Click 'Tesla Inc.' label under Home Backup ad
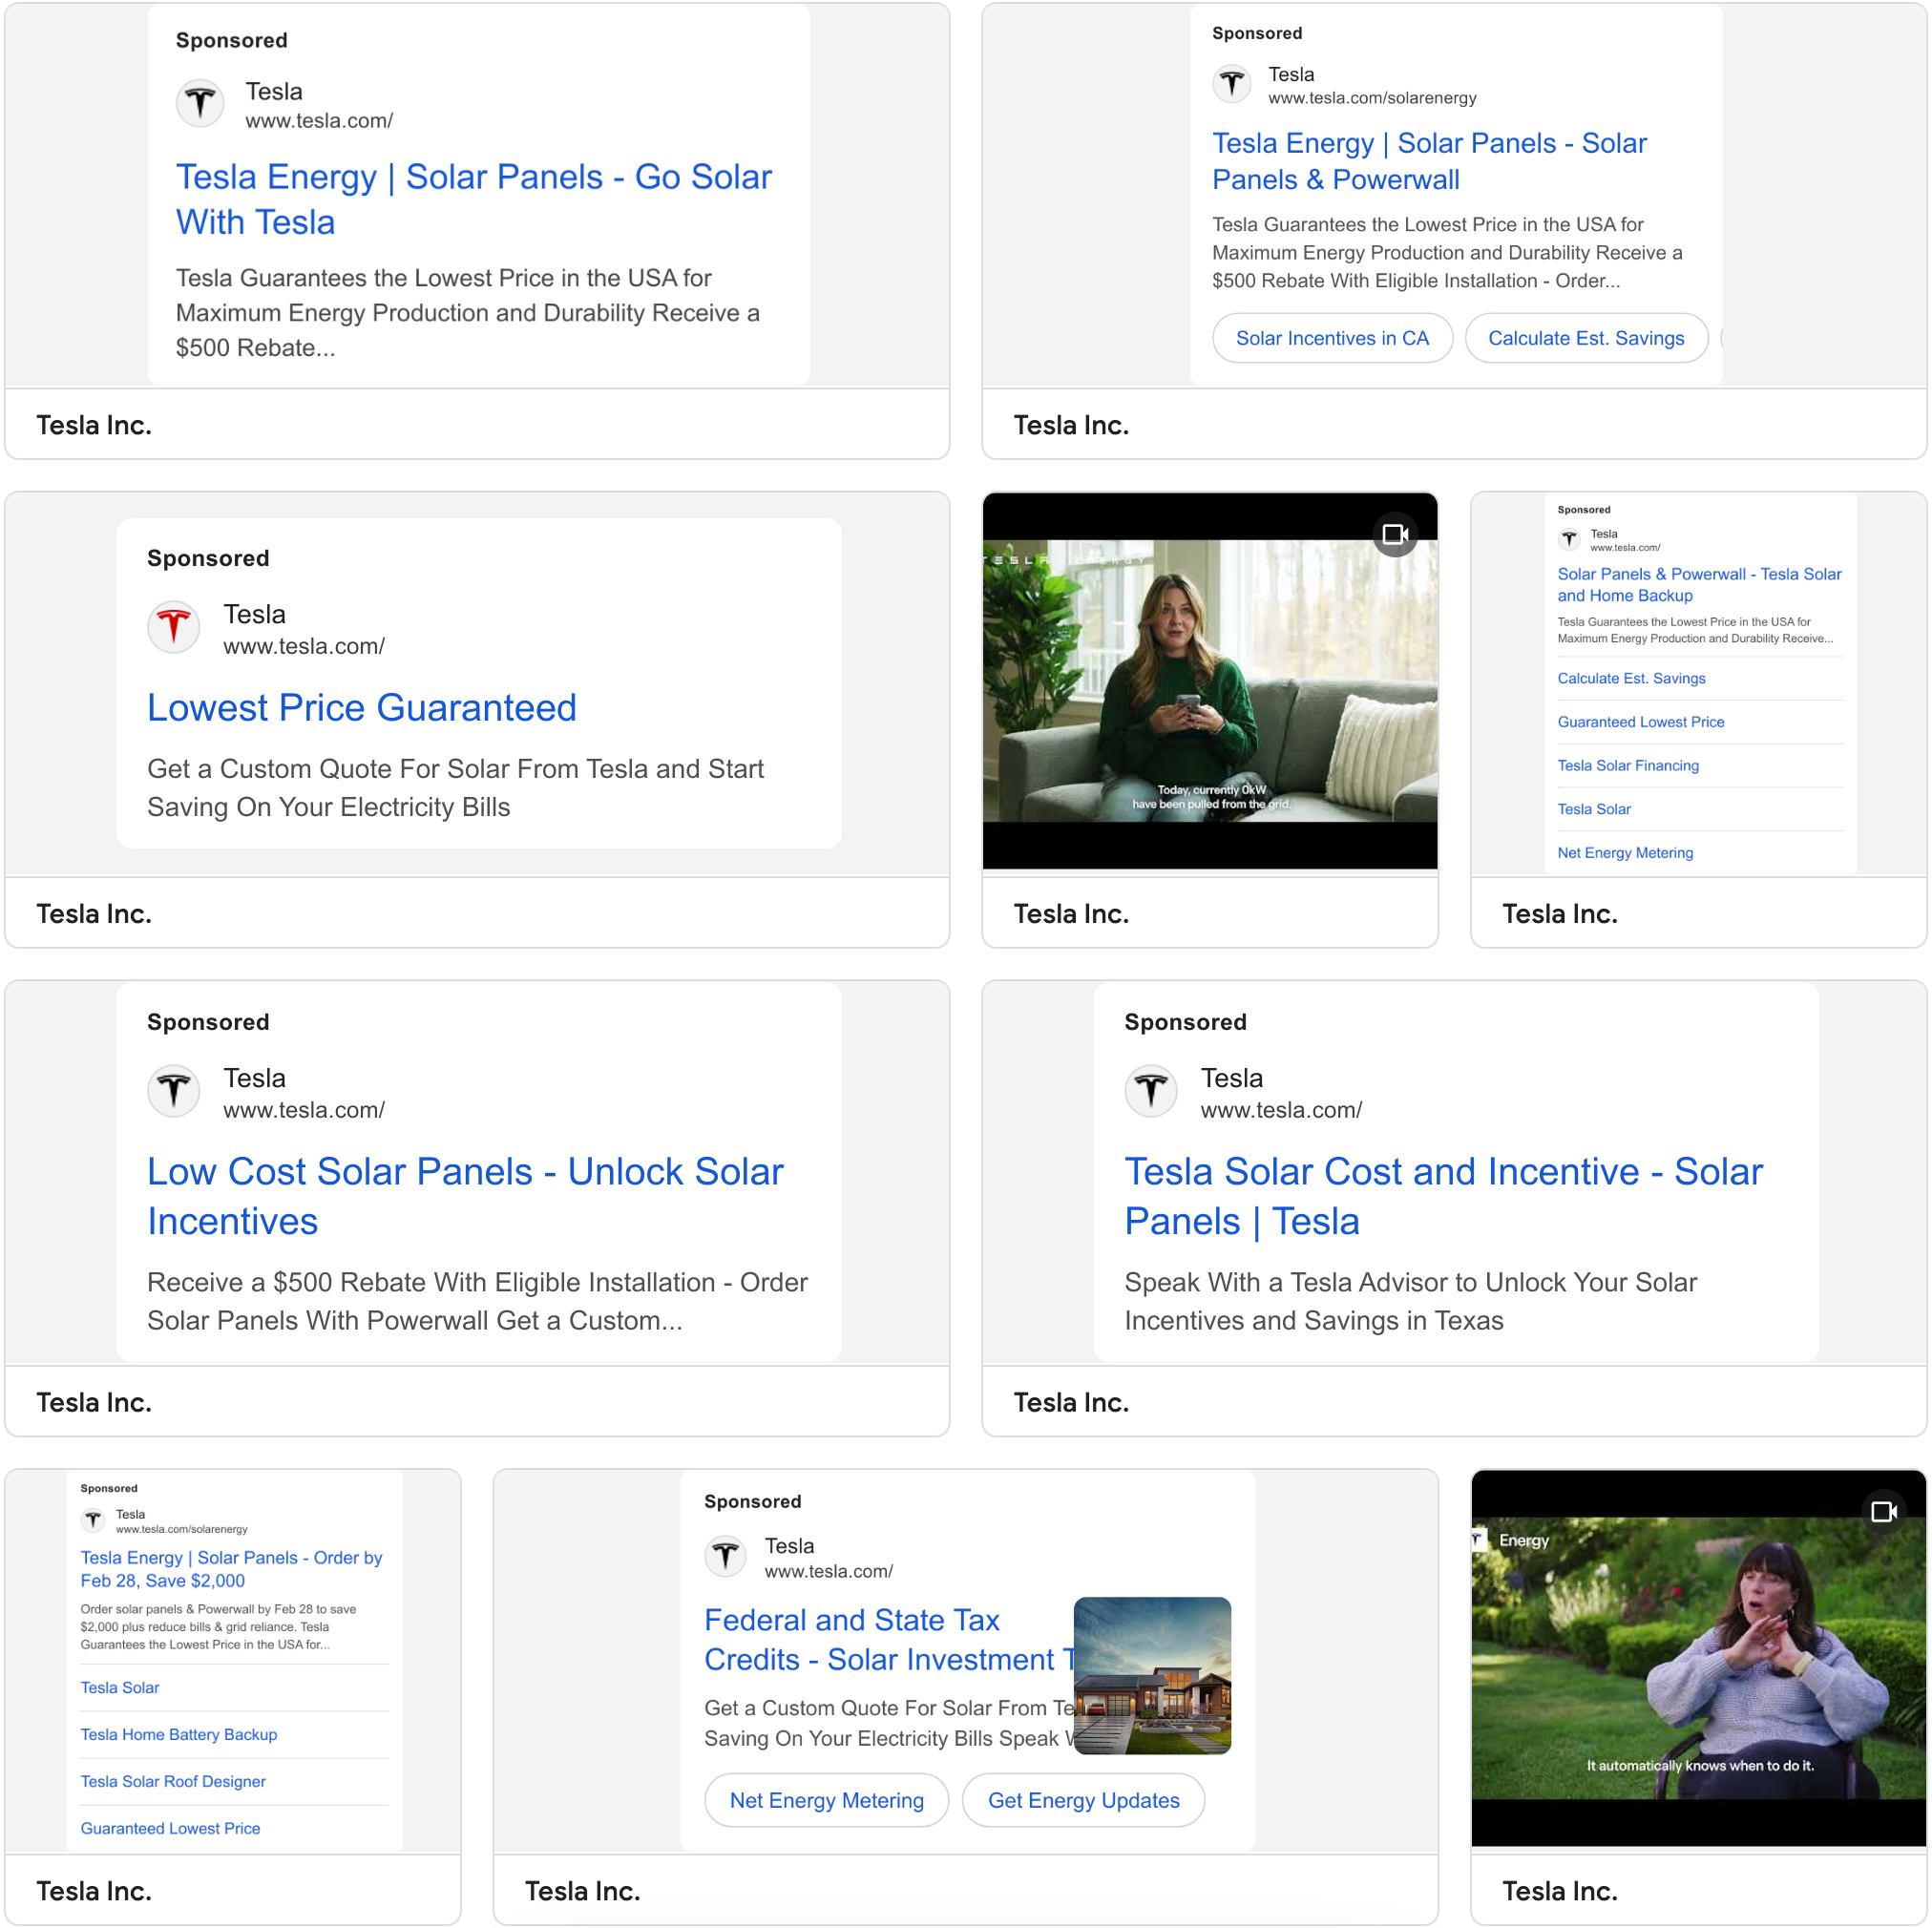This screenshot has width=1932, height=1928. pos(1560,914)
